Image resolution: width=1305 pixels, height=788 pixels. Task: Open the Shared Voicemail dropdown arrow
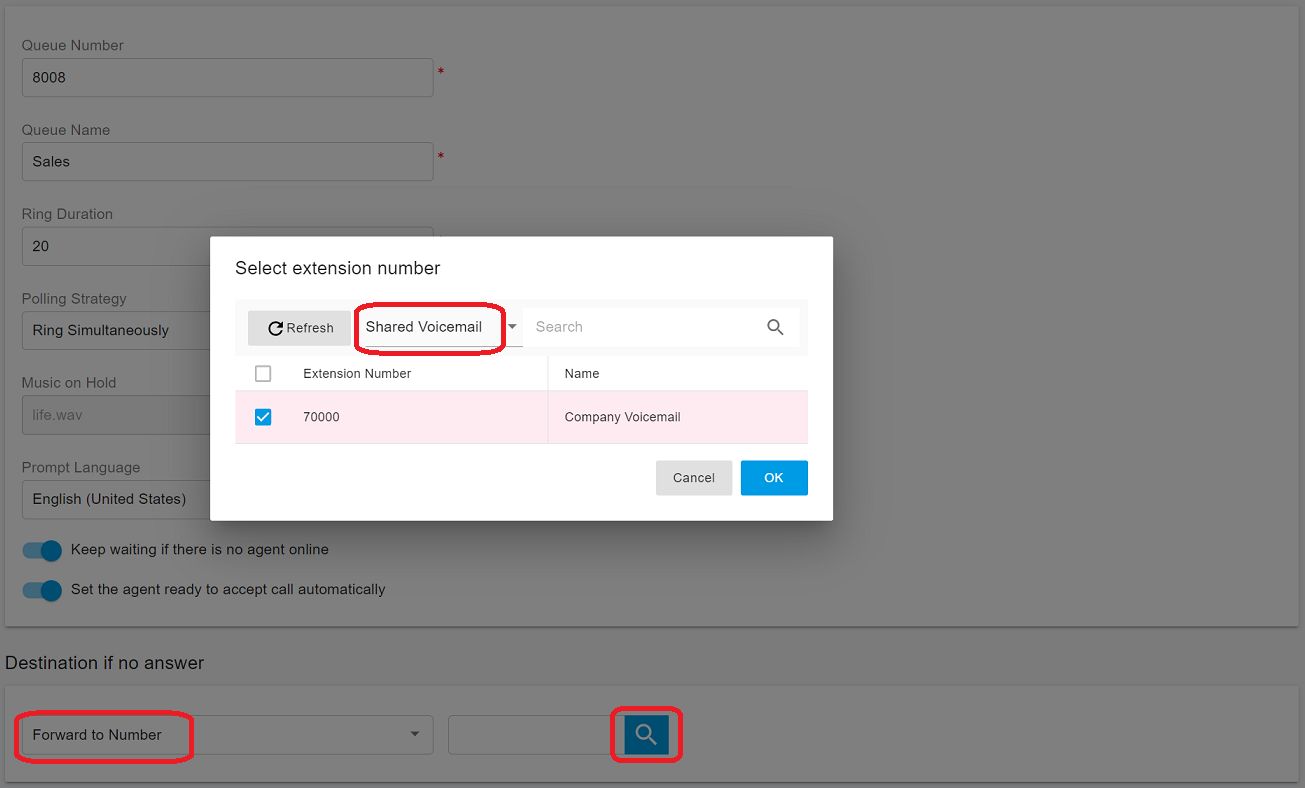[x=512, y=327]
